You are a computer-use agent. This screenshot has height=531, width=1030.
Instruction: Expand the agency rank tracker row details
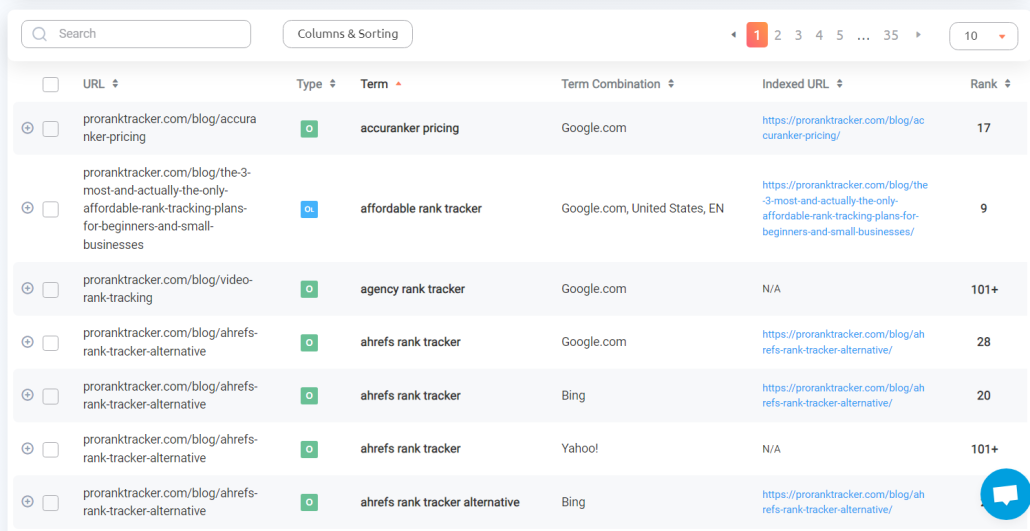coord(27,288)
